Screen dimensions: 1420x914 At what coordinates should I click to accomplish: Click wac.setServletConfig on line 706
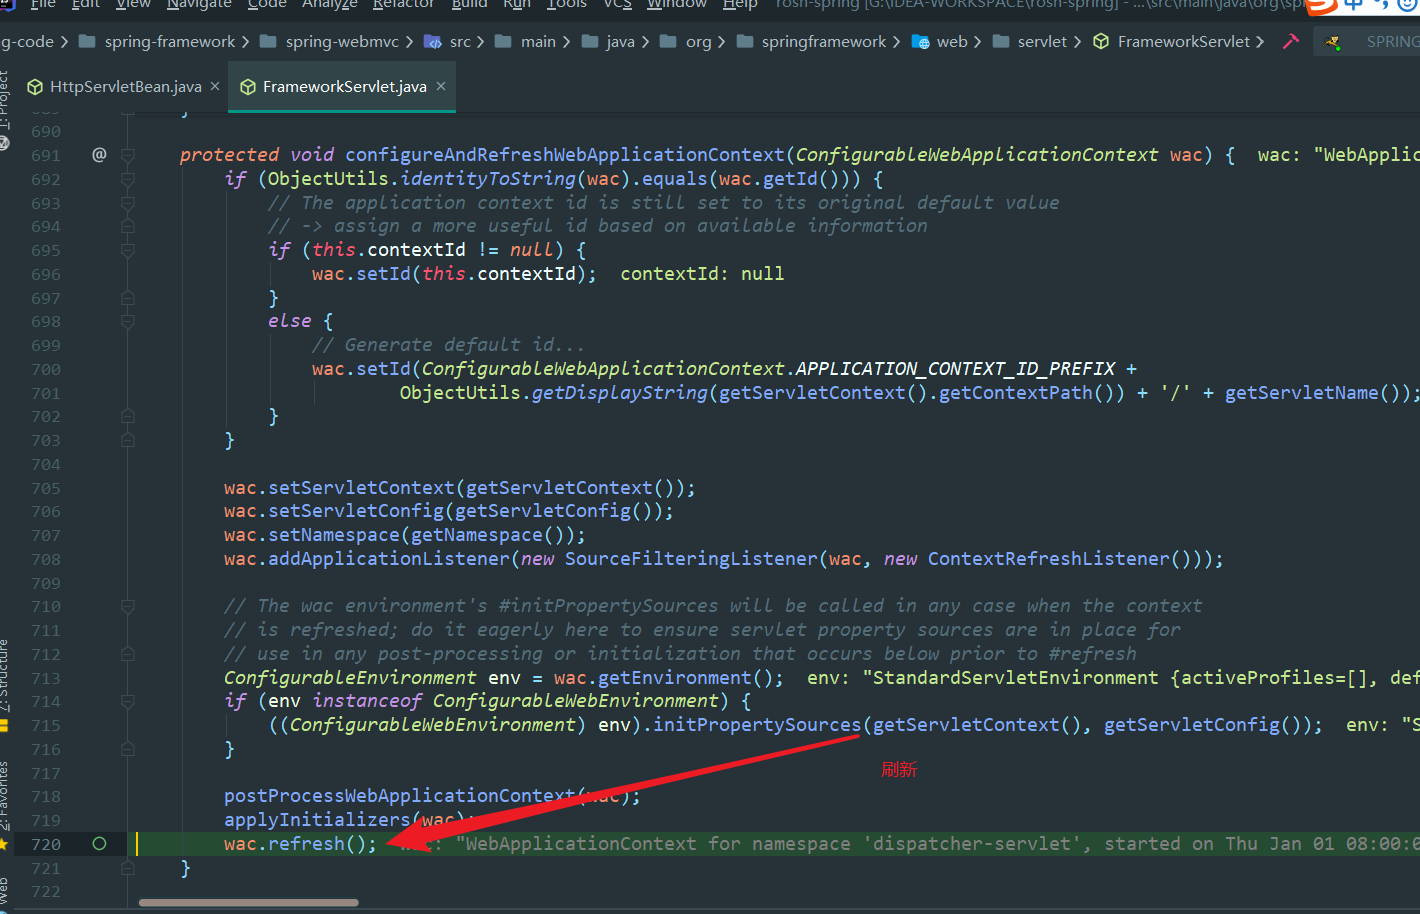click(x=333, y=511)
